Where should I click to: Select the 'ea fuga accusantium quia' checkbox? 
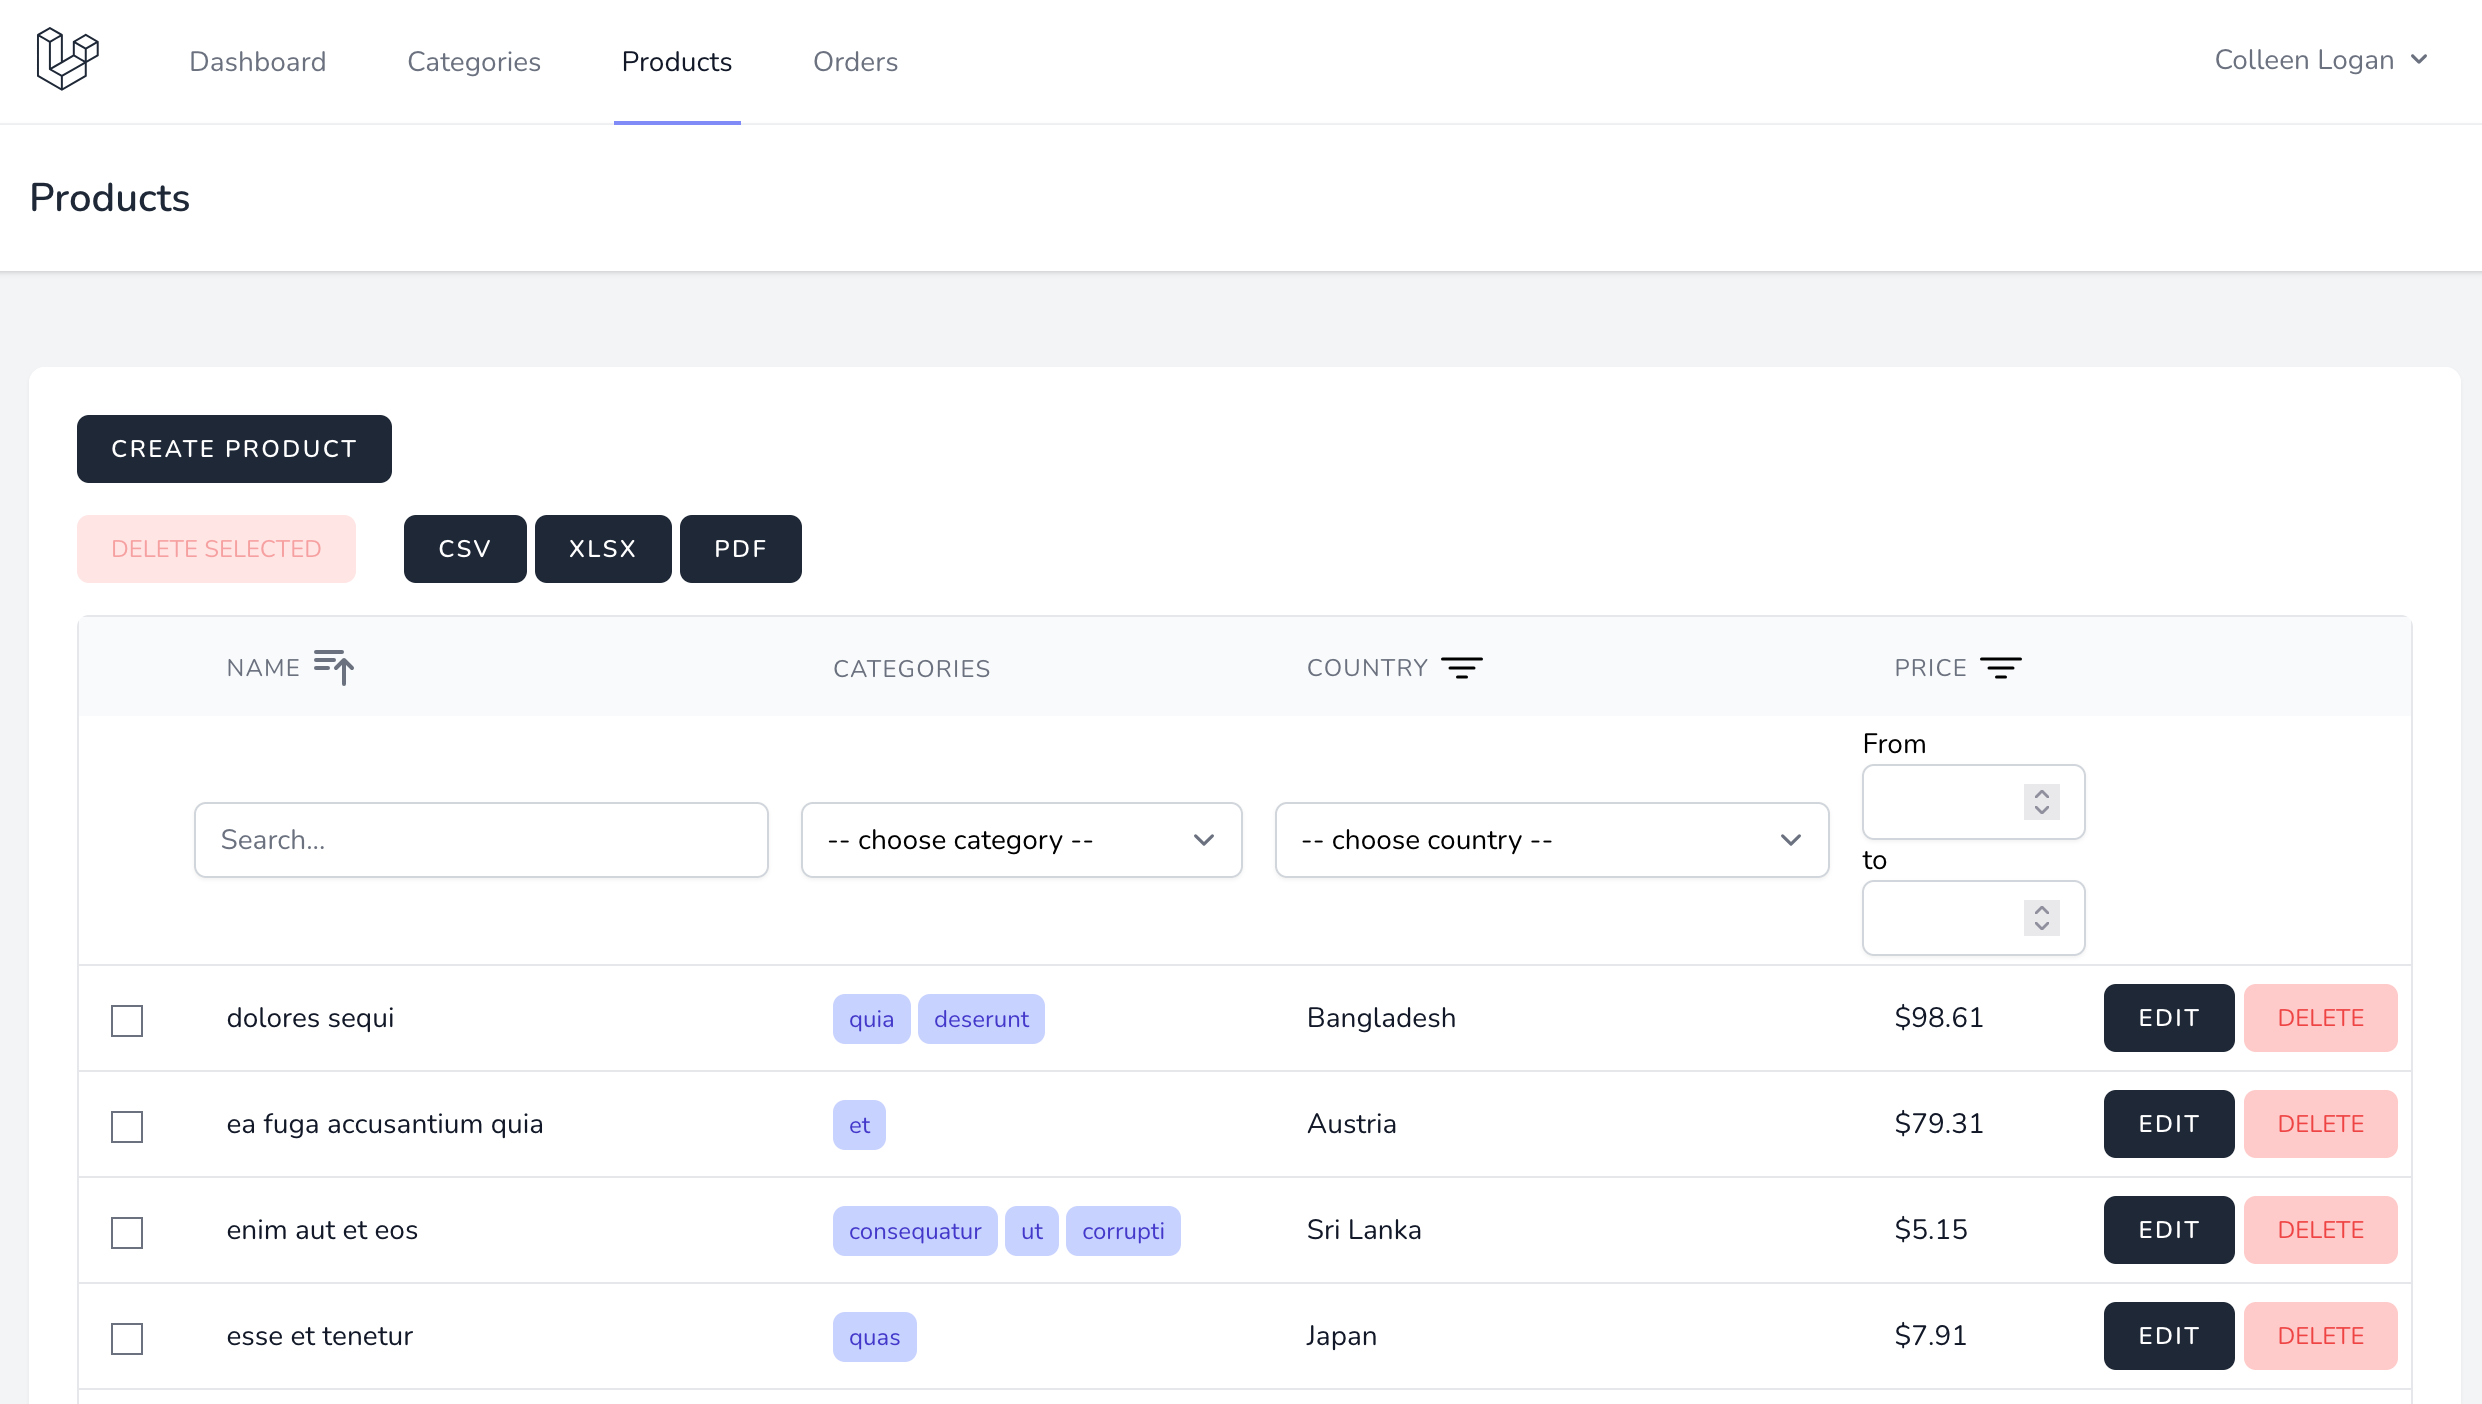pos(127,1126)
